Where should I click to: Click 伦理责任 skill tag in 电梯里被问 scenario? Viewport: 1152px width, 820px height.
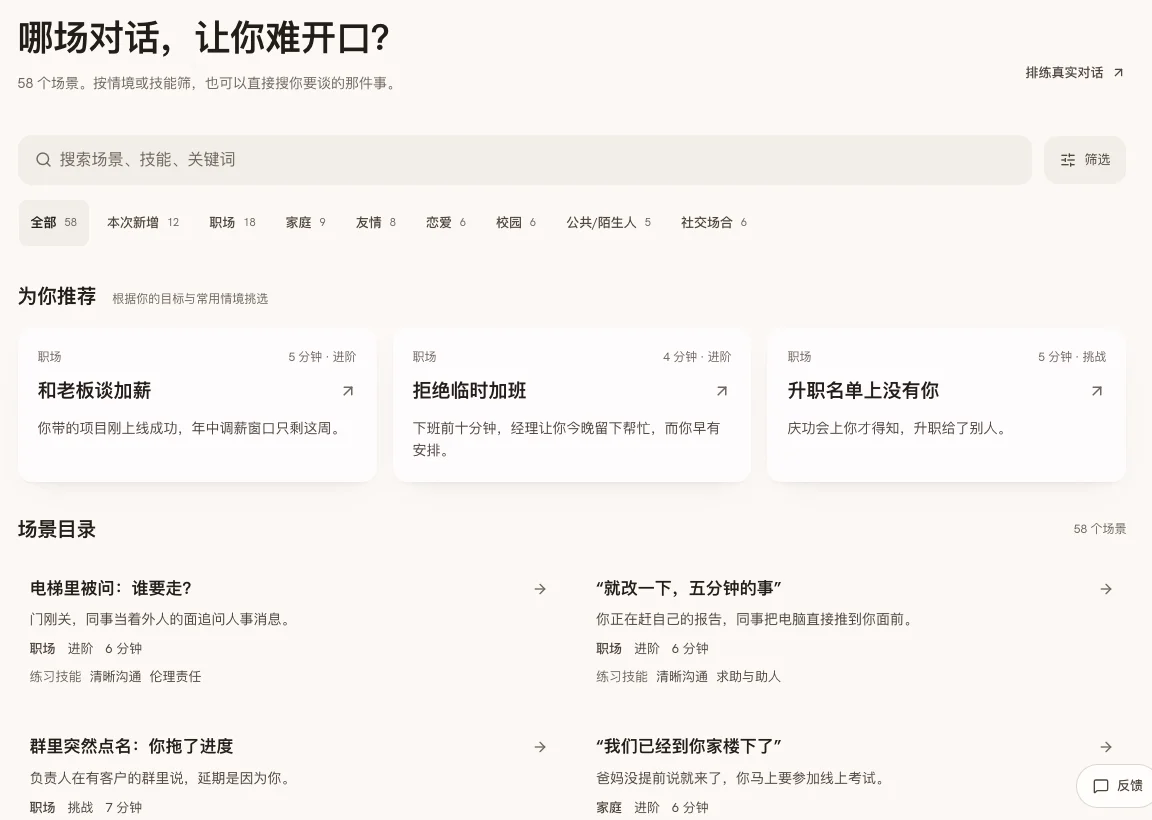click(x=175, y=677)
